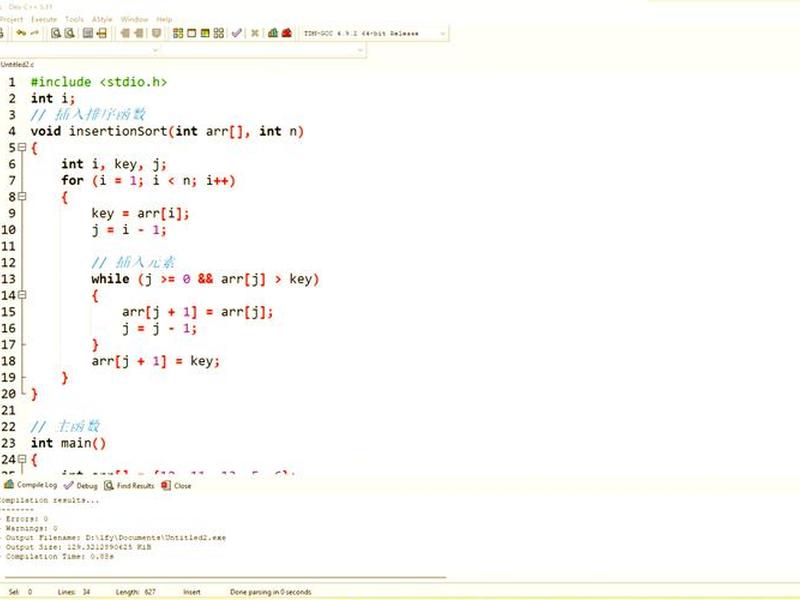The height and width of the screenshot is (600, 800).
Task: Collapse the main function fold at line 24
Action: pos(22,459)
